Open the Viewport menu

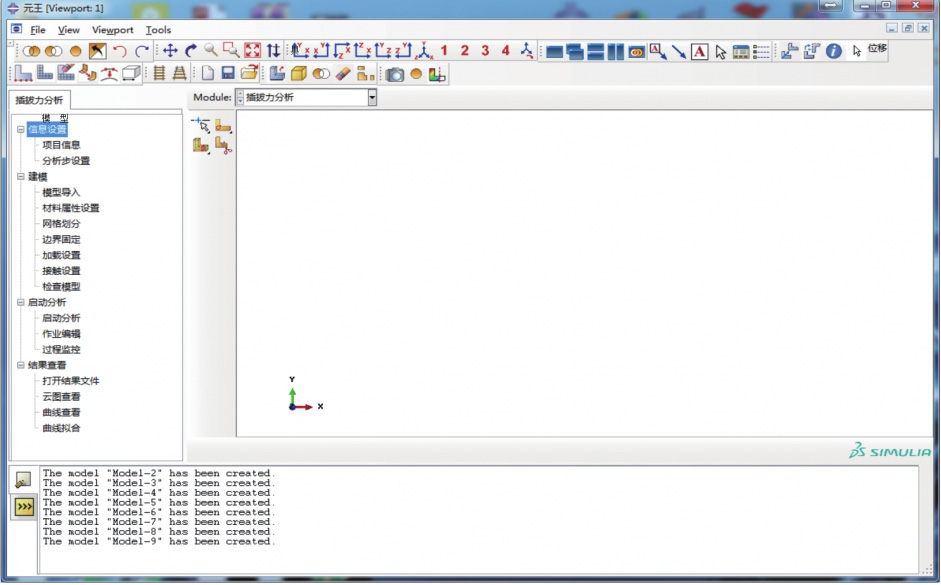pos(112,30)
